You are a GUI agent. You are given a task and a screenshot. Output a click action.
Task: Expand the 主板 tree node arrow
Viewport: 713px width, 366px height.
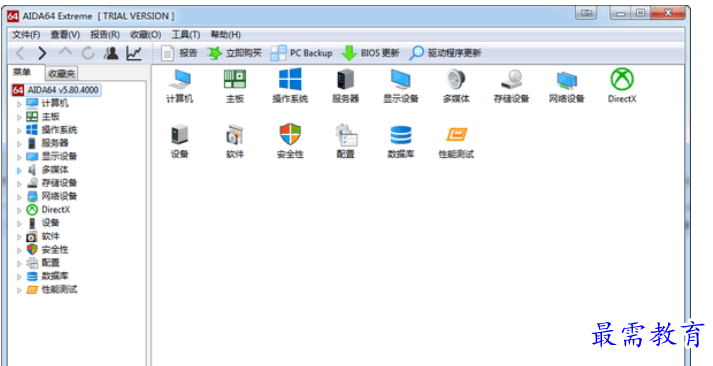[19, 117]
